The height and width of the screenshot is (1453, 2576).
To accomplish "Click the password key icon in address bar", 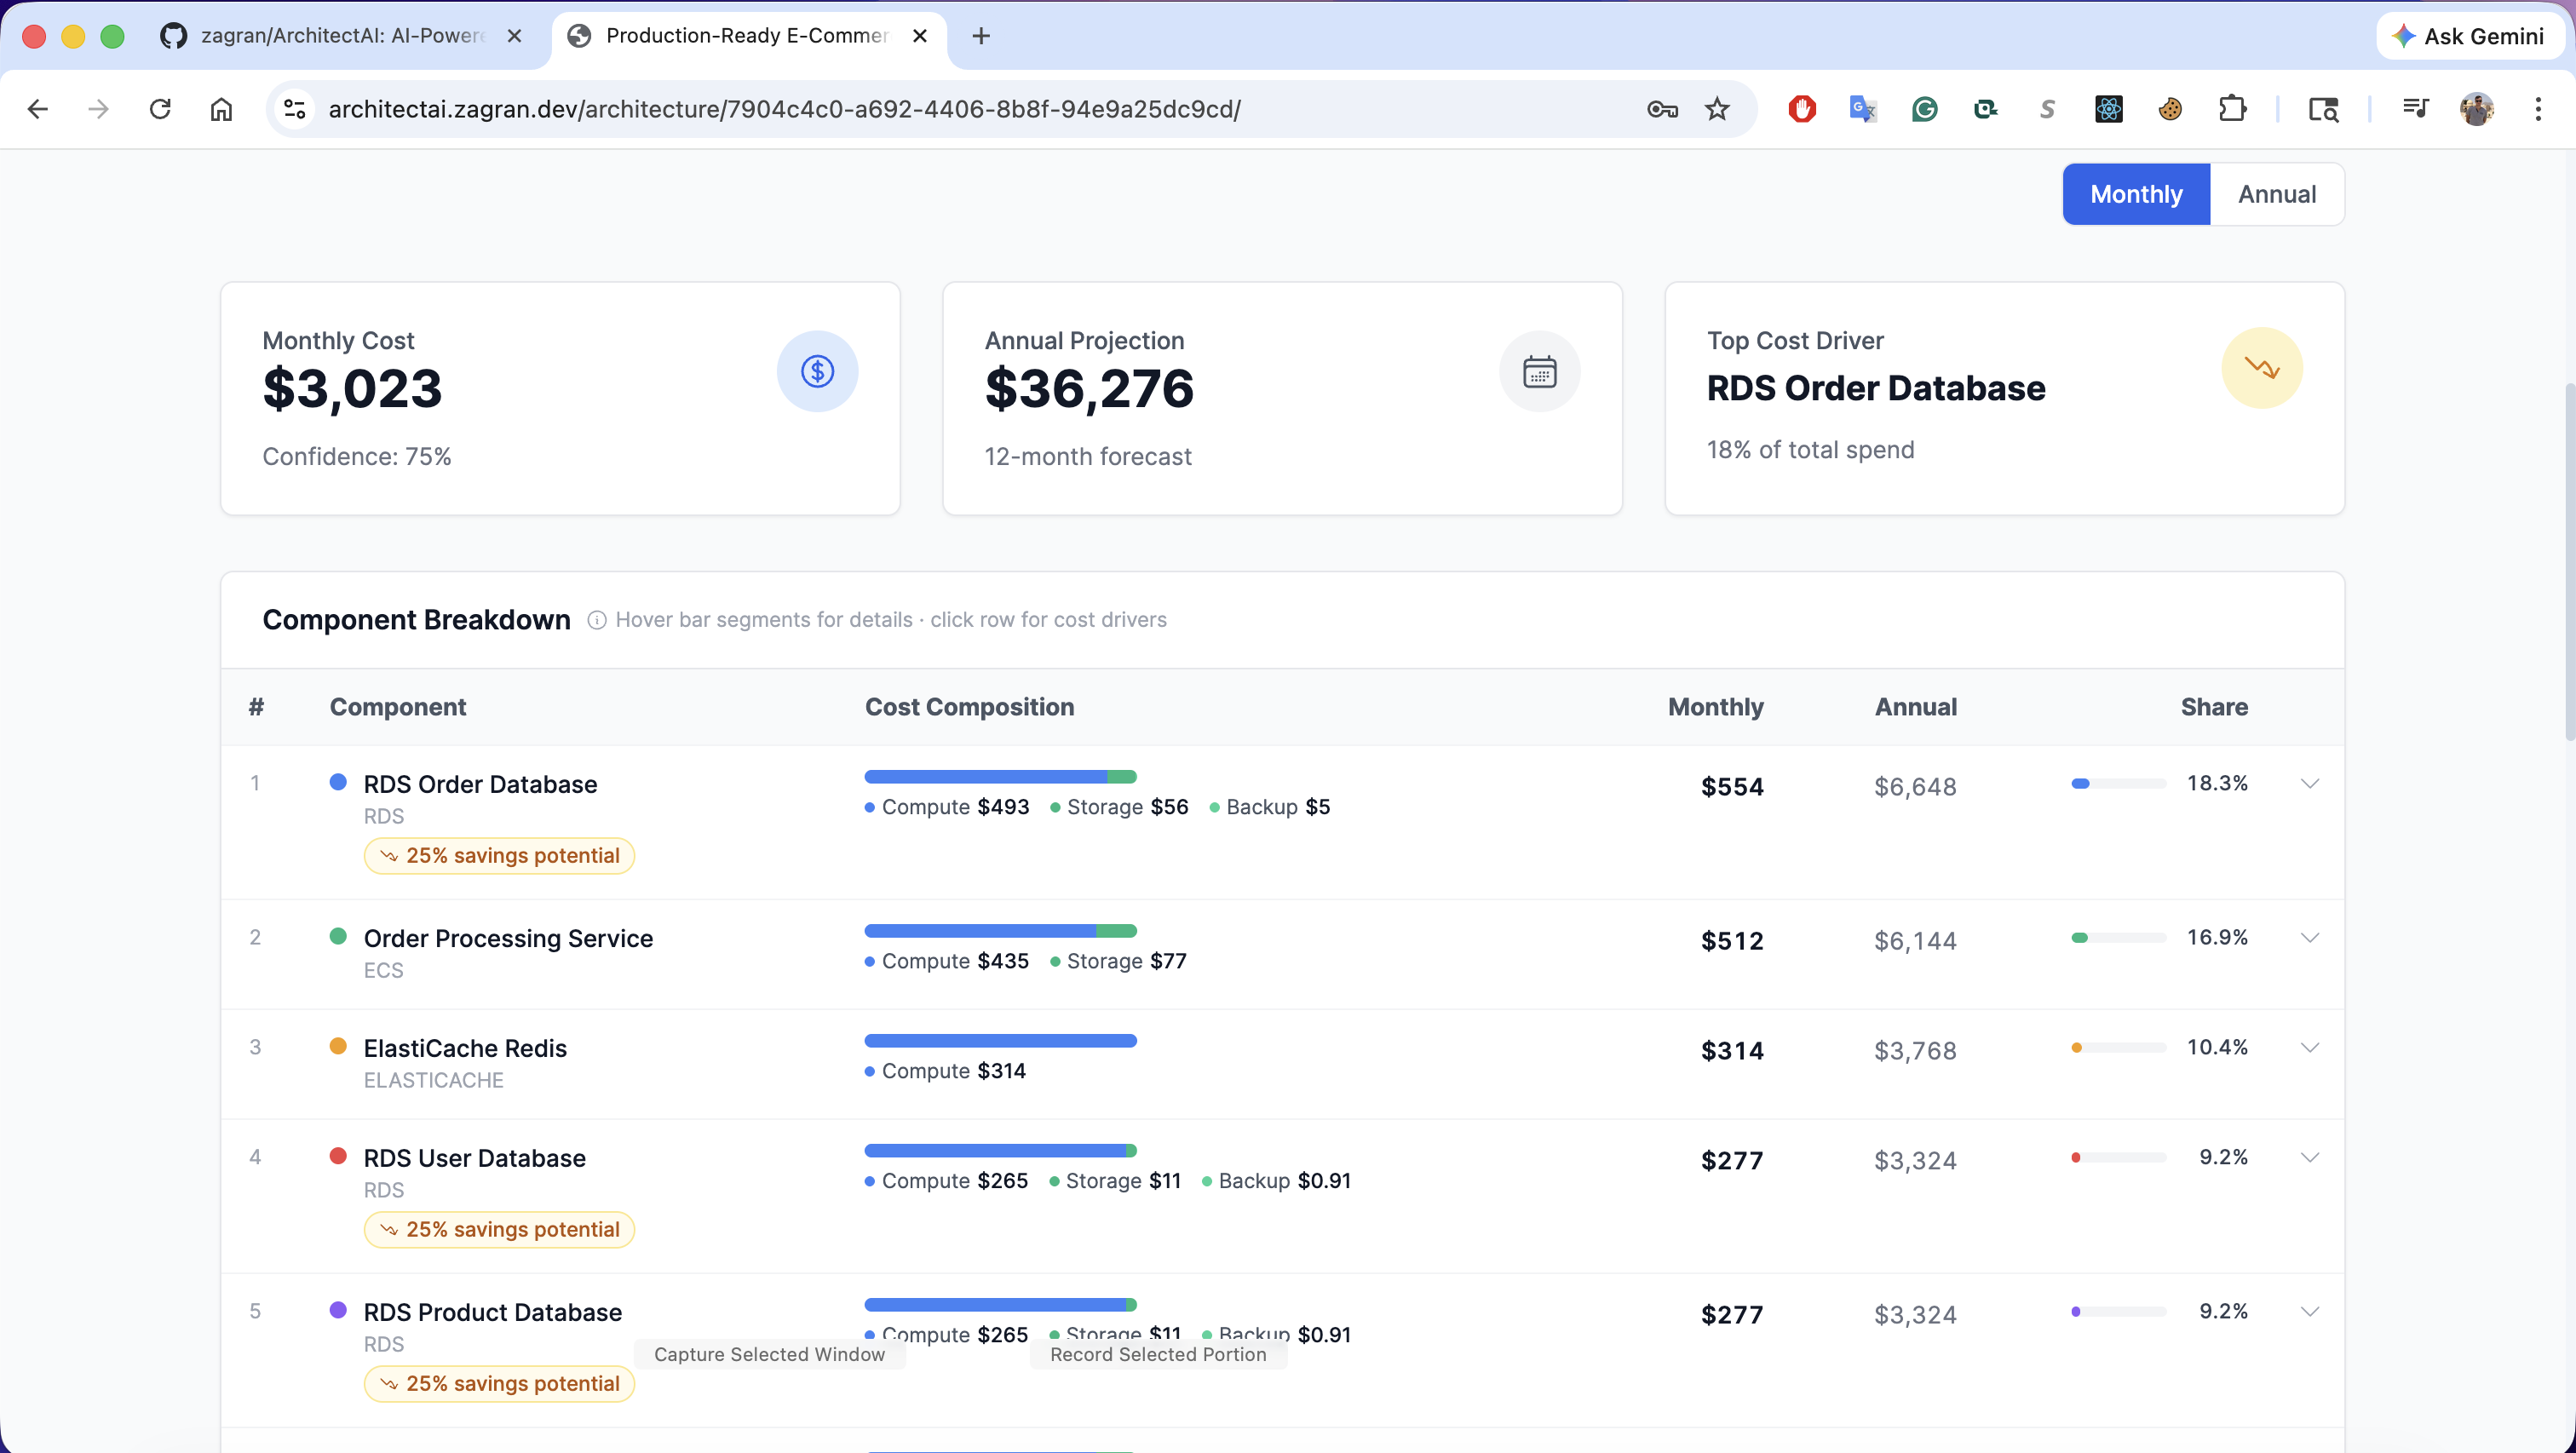I will click(x=1662, y=109).
